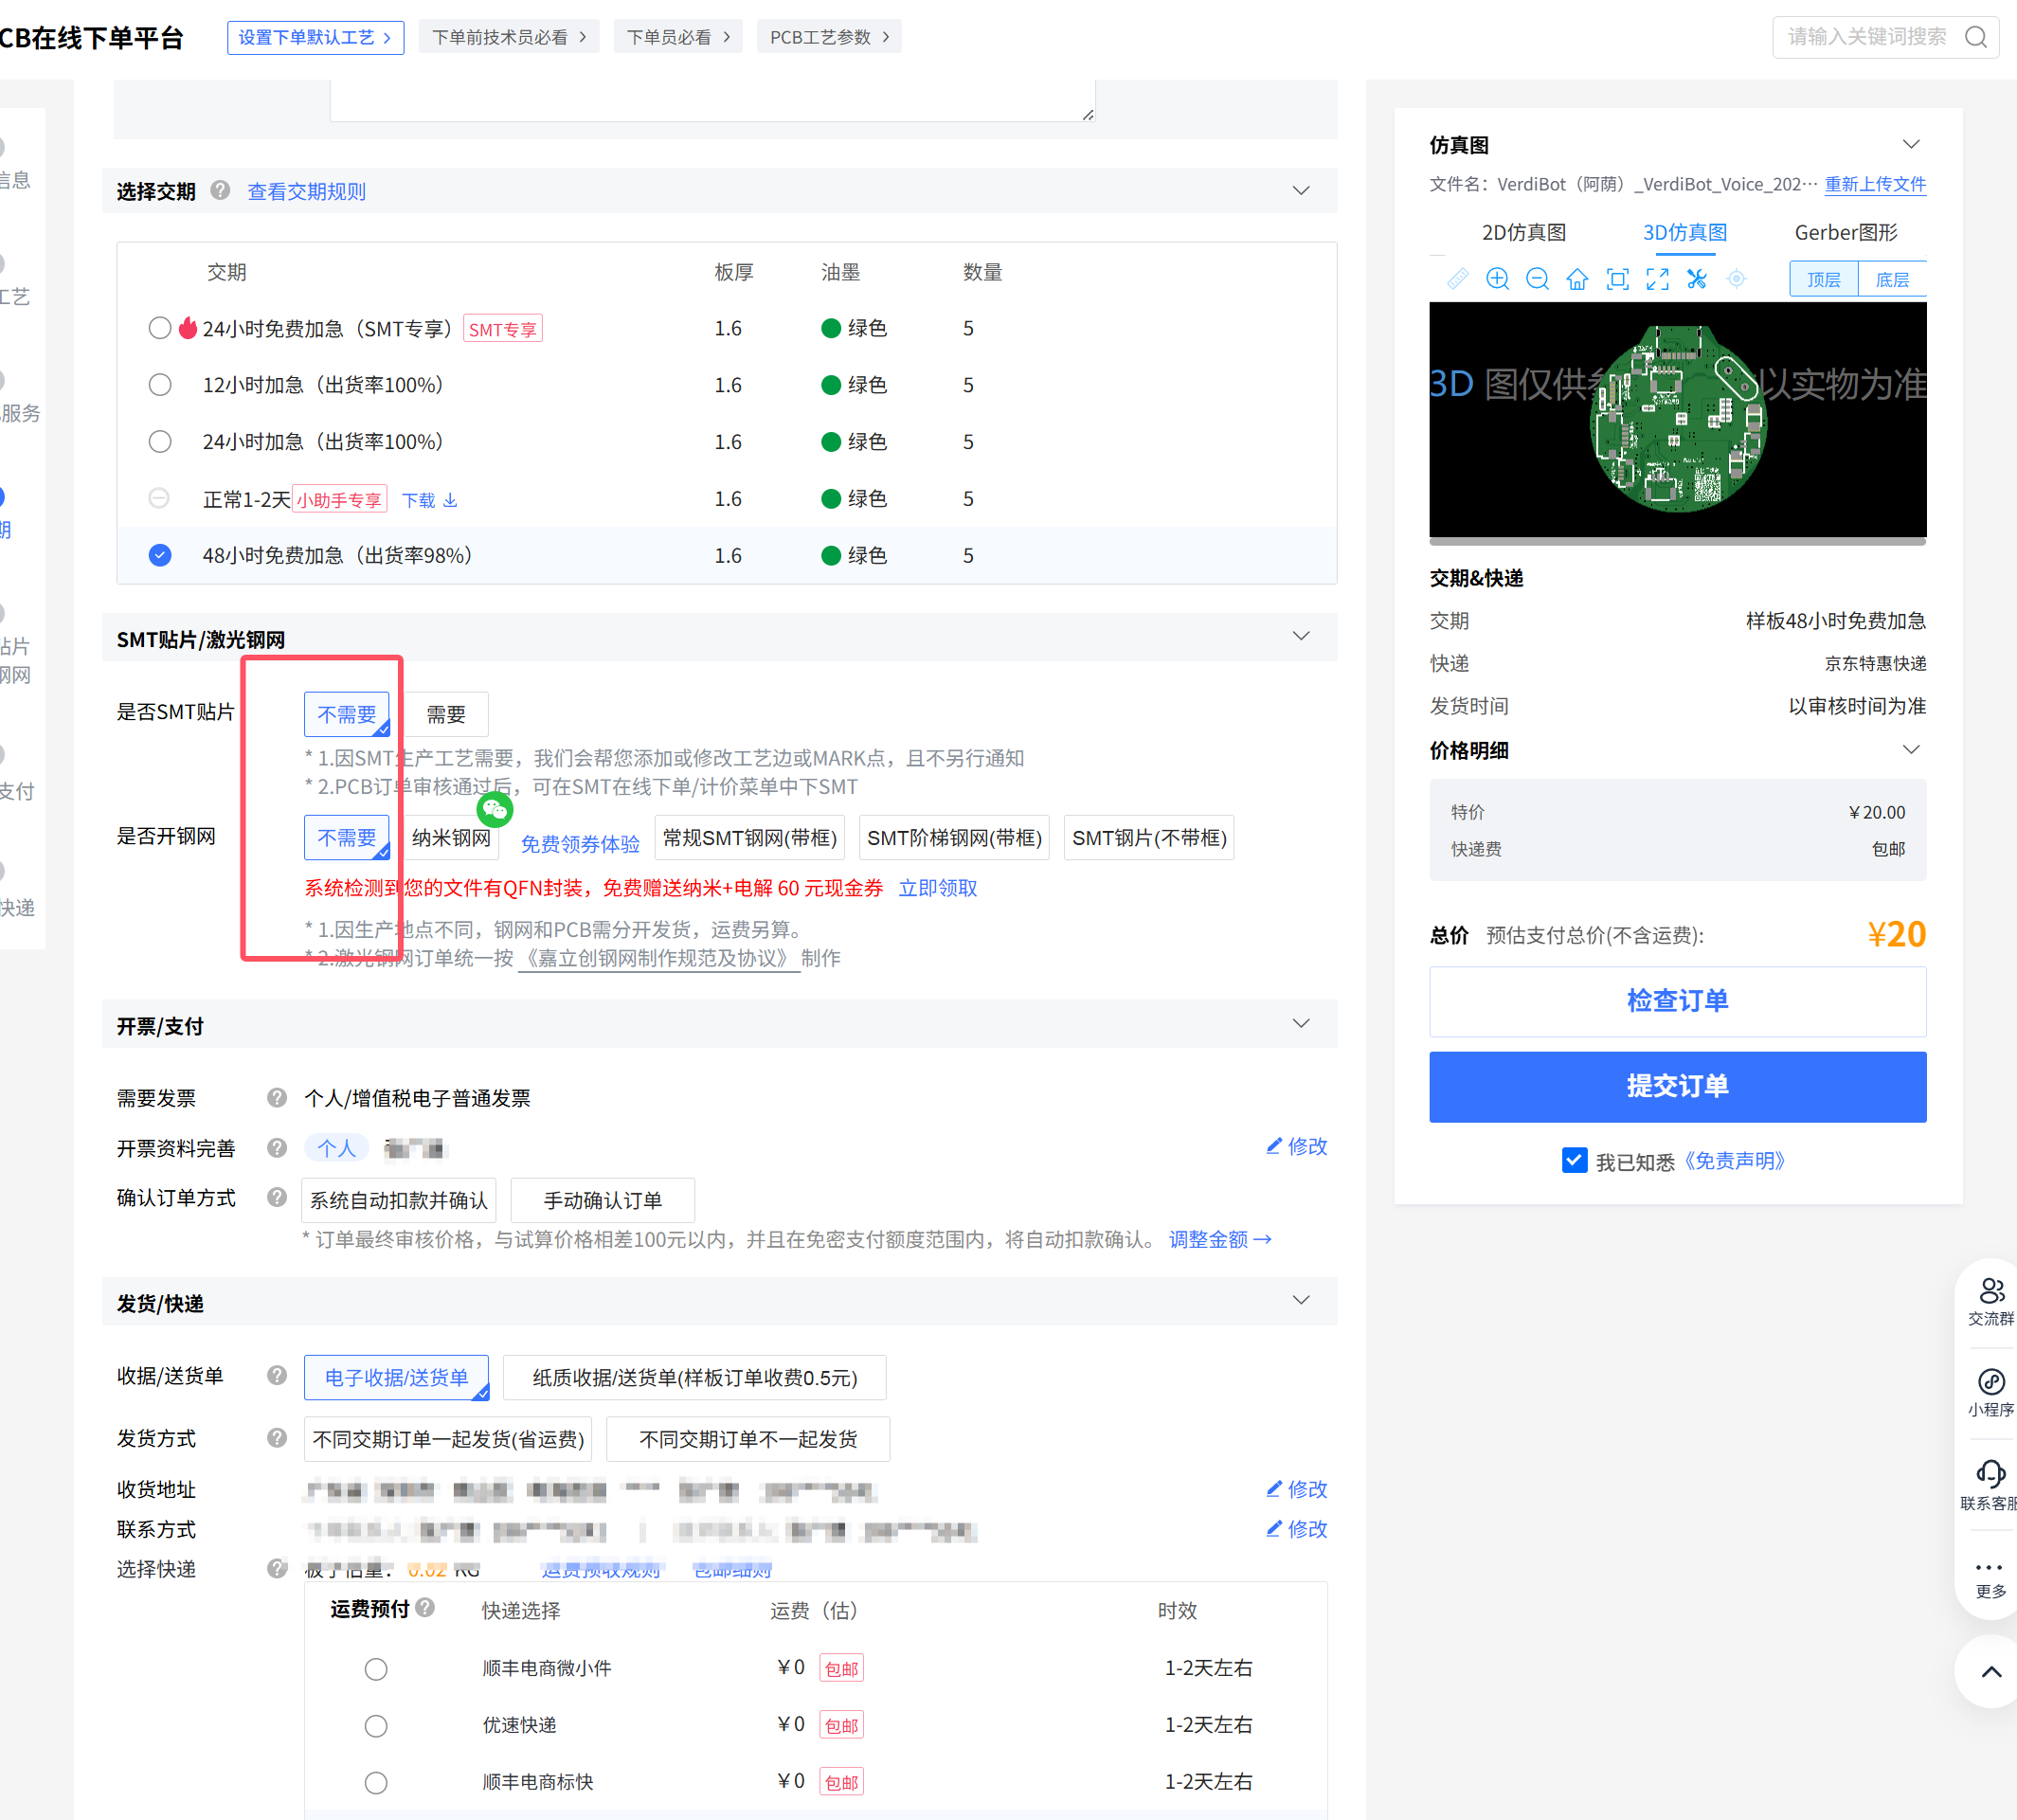The image size is (2017, 1820).
Task: Collapse the 价格明细 price detail chevron
Action: pos(1910,750)
